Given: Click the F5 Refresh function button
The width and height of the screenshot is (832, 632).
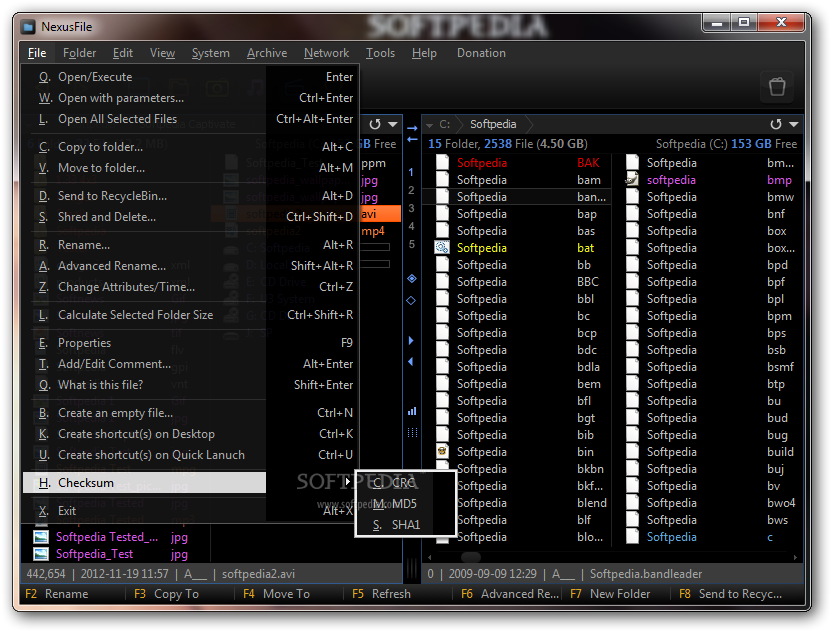Looking at the screenshot, I should click(x=382, y=594).
